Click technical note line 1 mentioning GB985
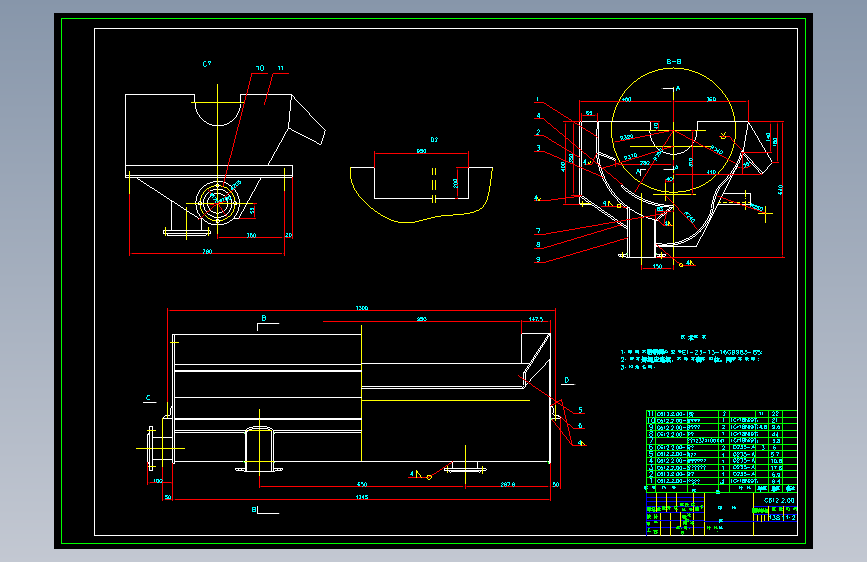 (x=691, y=352)
